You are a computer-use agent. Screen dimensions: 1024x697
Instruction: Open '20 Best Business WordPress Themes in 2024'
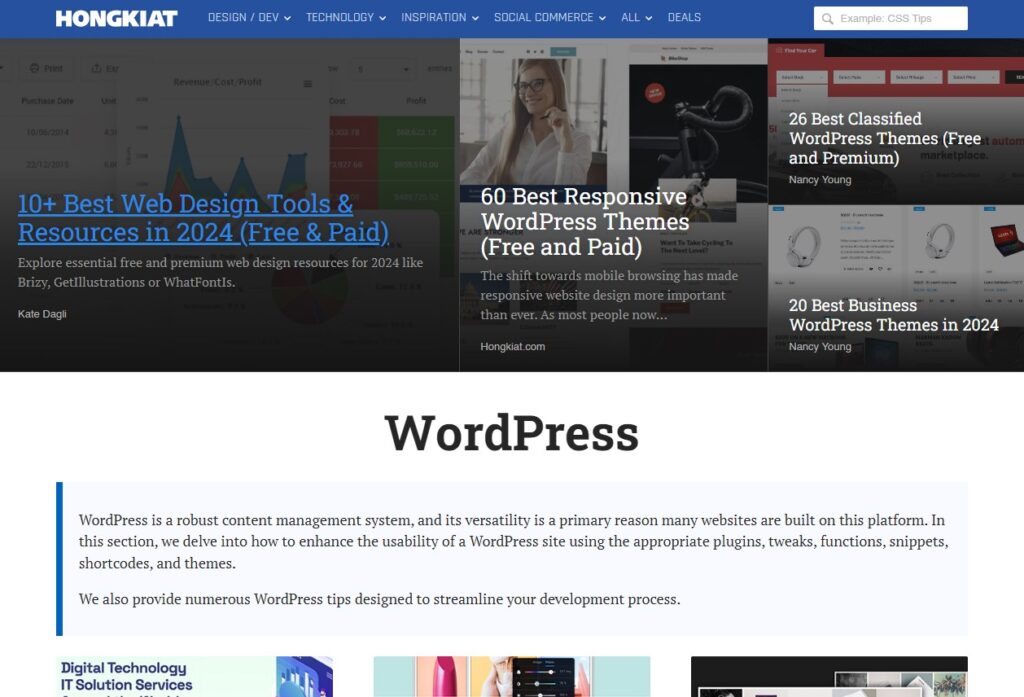coord(893,315)
